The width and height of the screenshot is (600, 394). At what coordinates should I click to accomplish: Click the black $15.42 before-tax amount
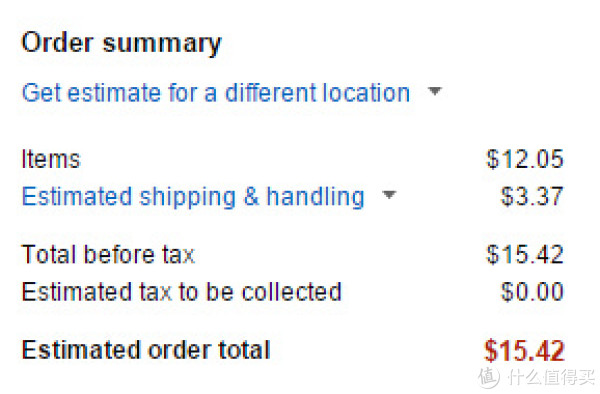[525, 254]
